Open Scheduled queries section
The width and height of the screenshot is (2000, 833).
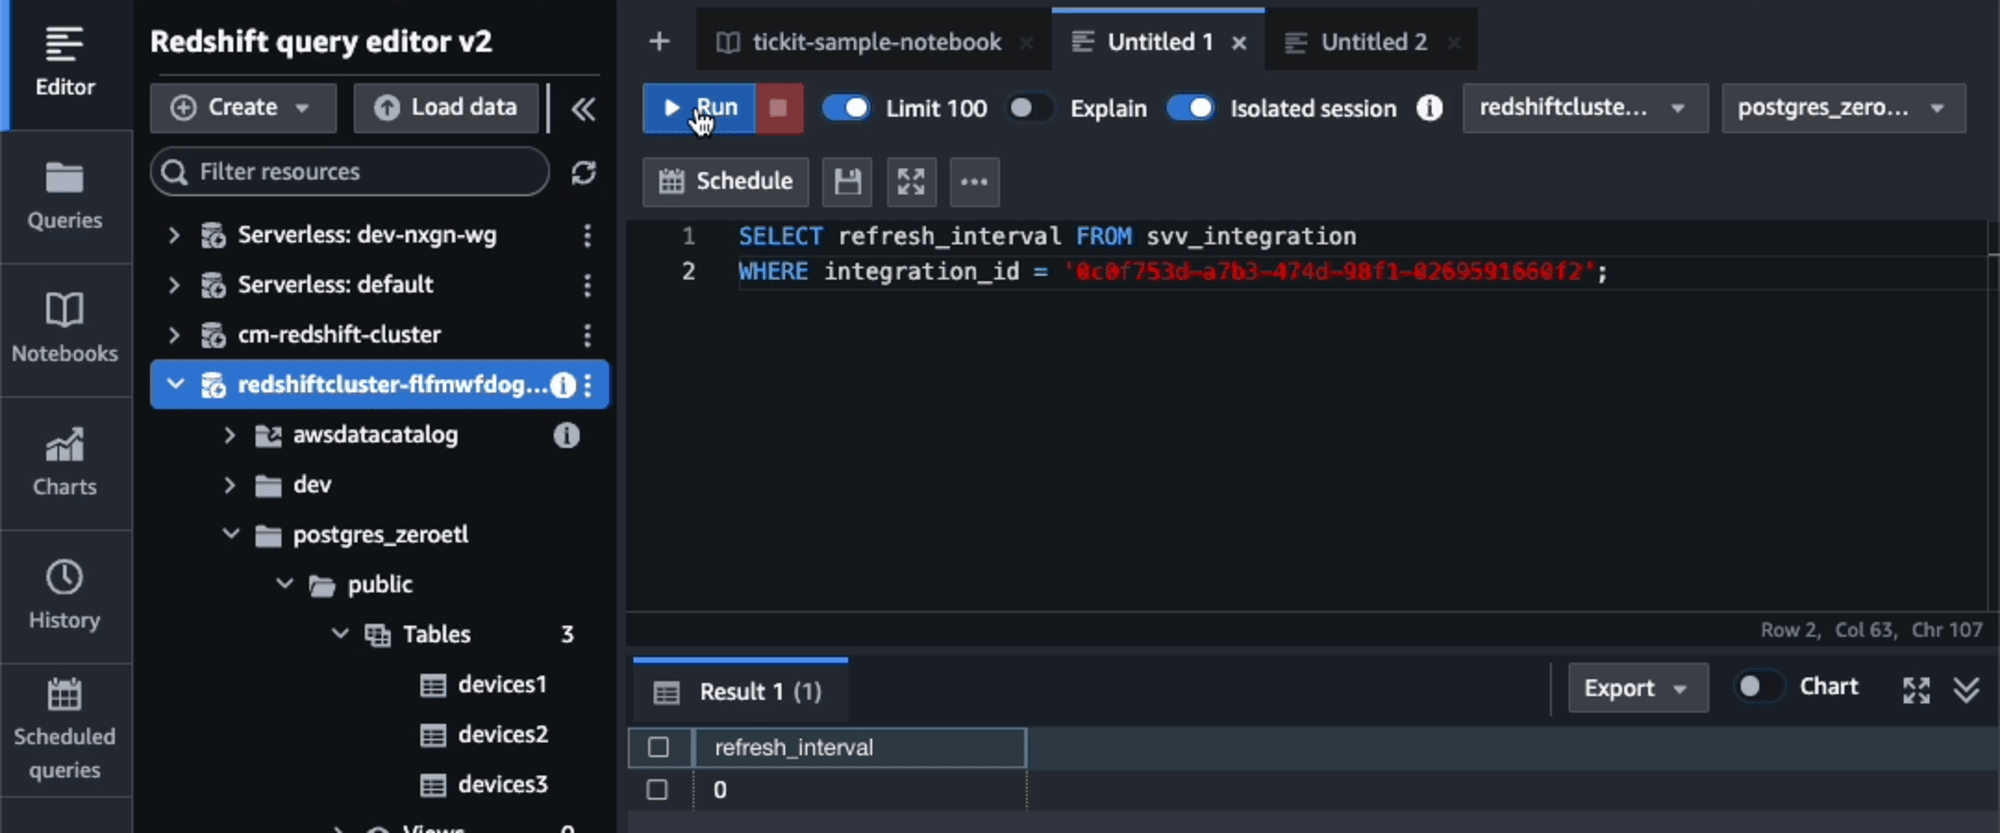click(x=65, y=730)
